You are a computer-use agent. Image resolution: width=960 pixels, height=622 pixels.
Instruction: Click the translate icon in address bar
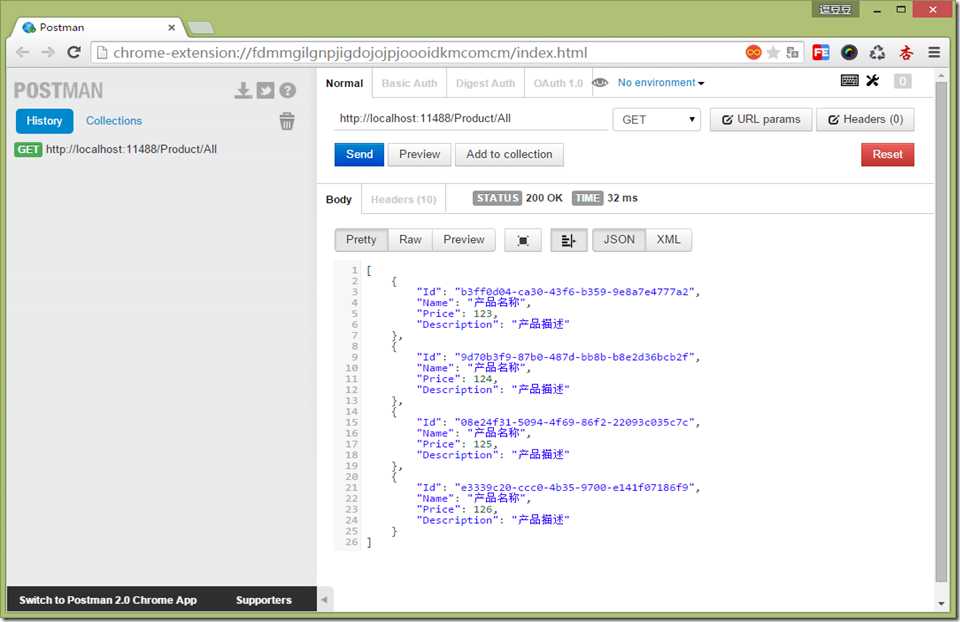[x=792, y=53]
